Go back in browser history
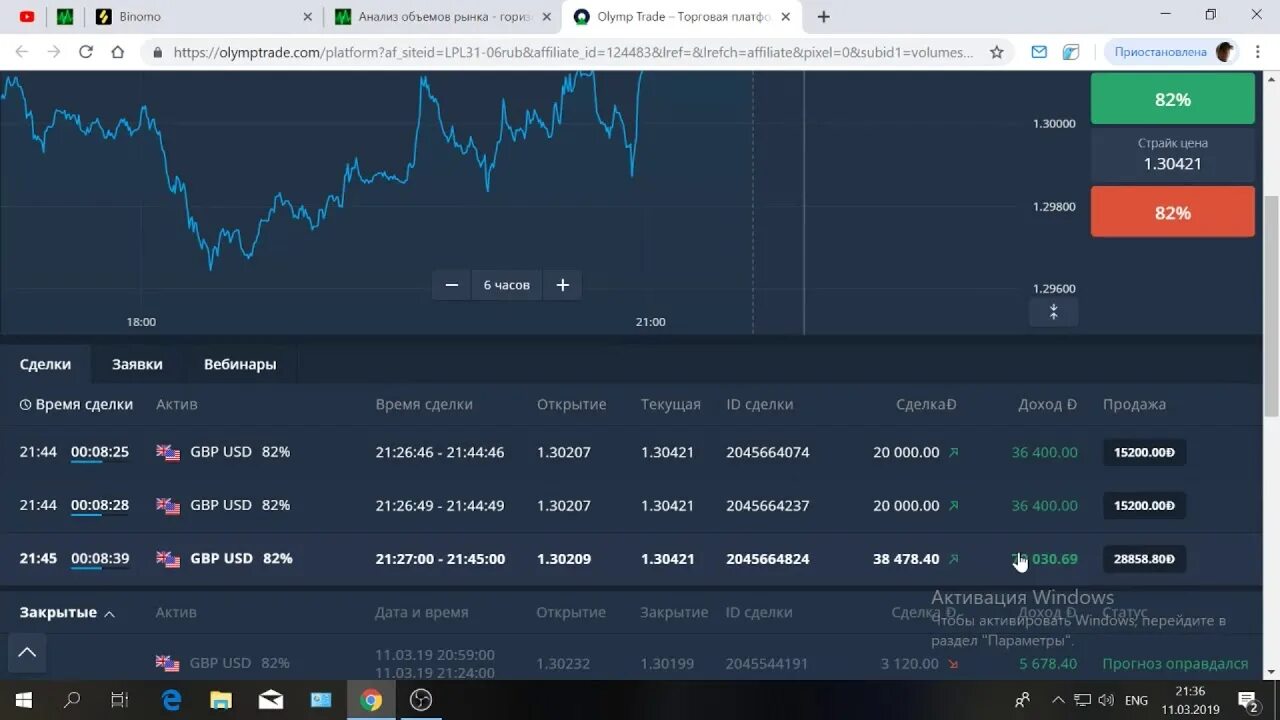This screenshot has width=1280, height=720. pos(22,52)
